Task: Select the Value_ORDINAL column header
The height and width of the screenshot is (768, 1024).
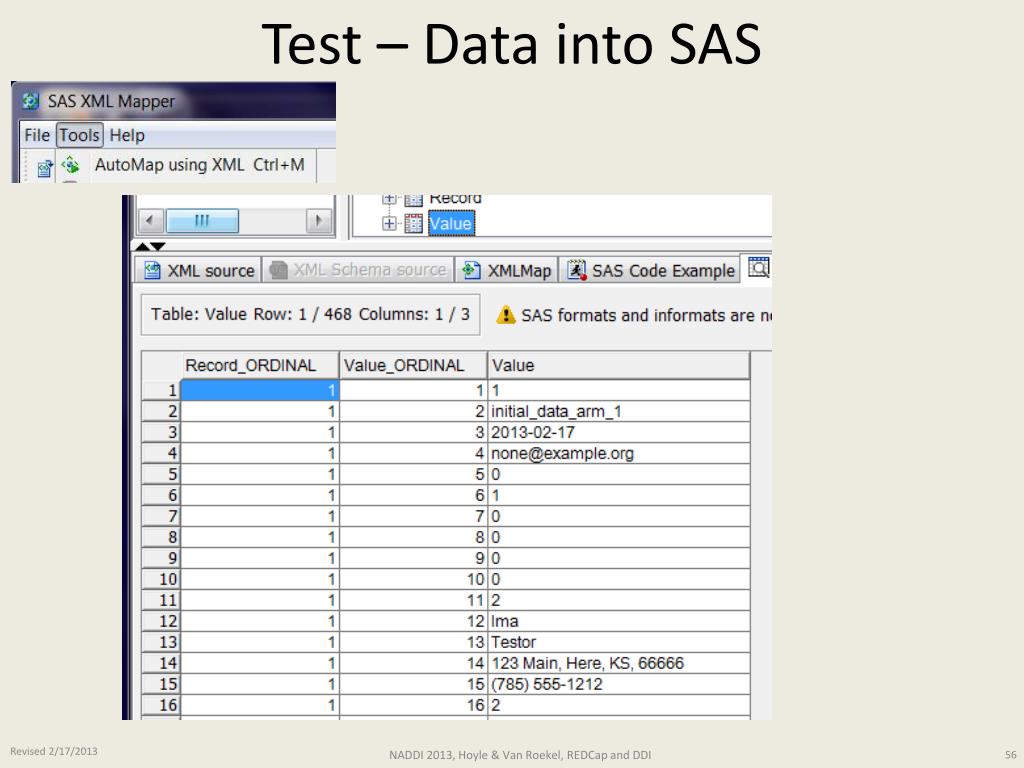Action: click(x=413, y=365)
